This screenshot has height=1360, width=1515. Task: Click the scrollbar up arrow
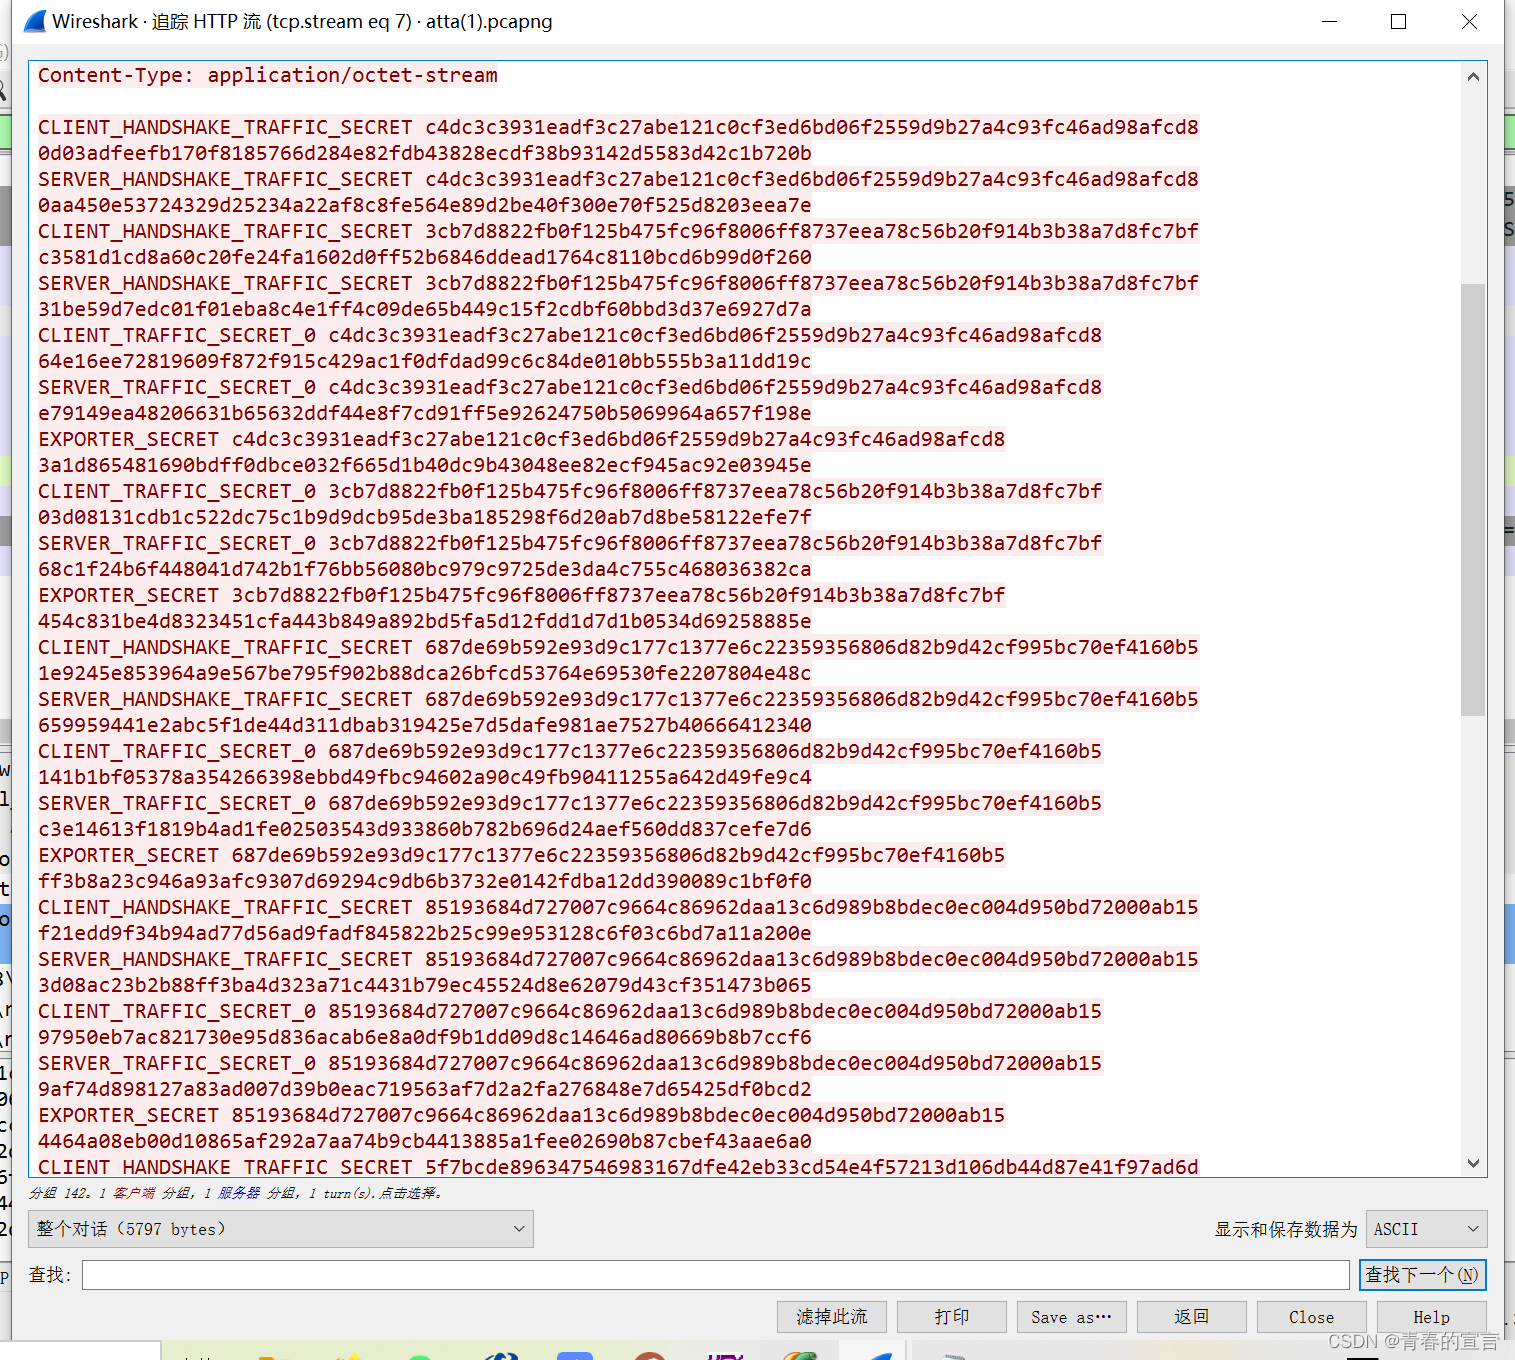(x=1473, y=76)
